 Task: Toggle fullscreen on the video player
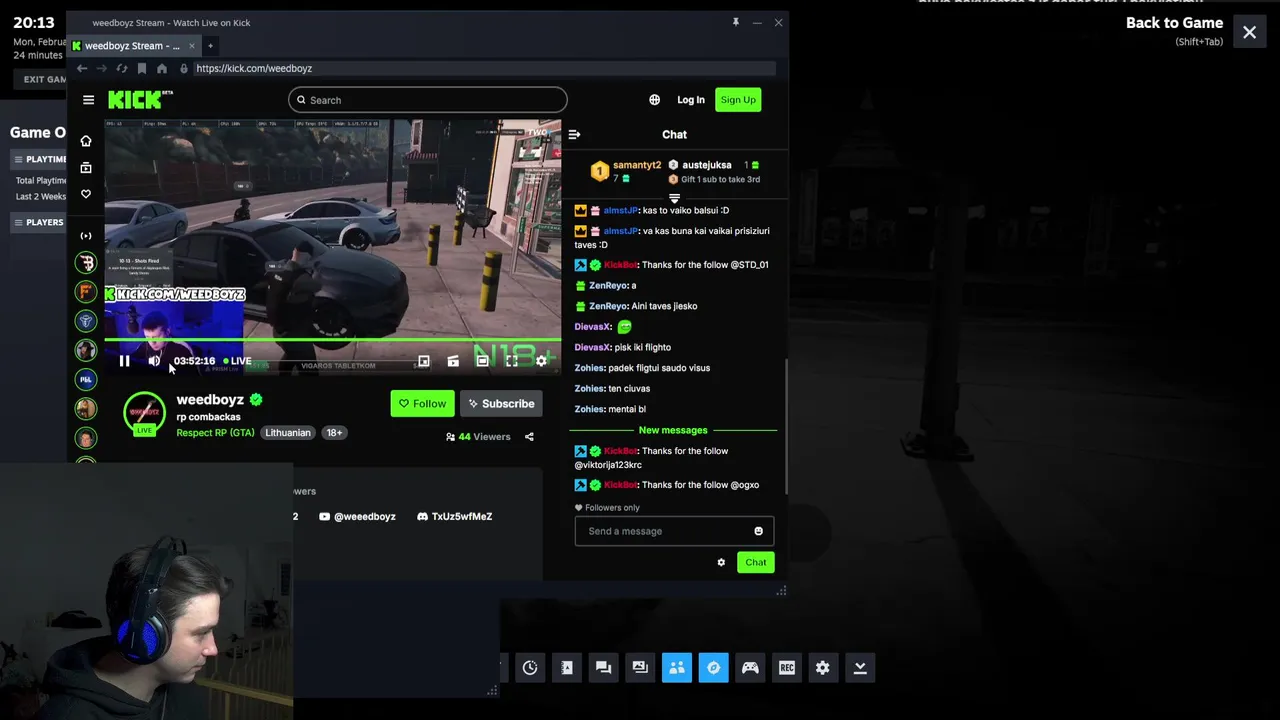coord(512,361)
